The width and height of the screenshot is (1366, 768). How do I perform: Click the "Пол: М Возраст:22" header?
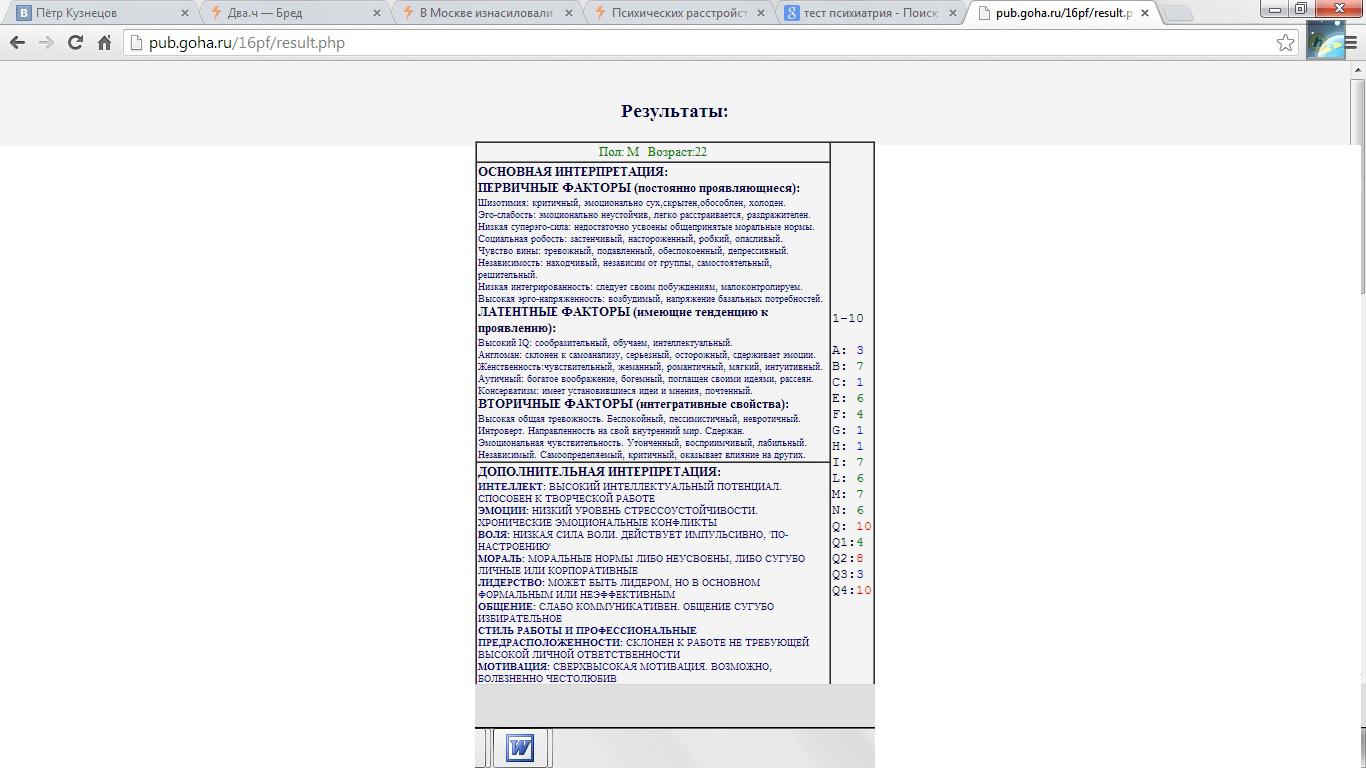[x=653, y=152]
